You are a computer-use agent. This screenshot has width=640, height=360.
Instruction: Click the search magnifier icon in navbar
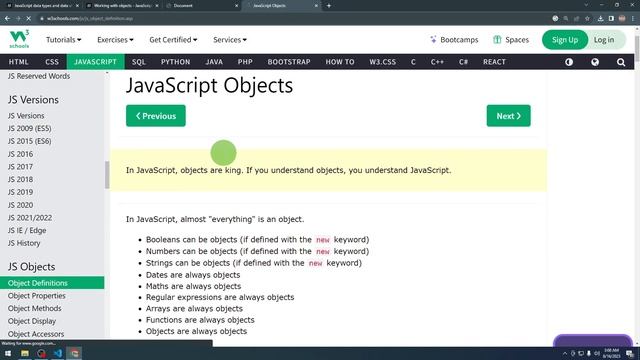pyautogui.click(x=621, y=62)
